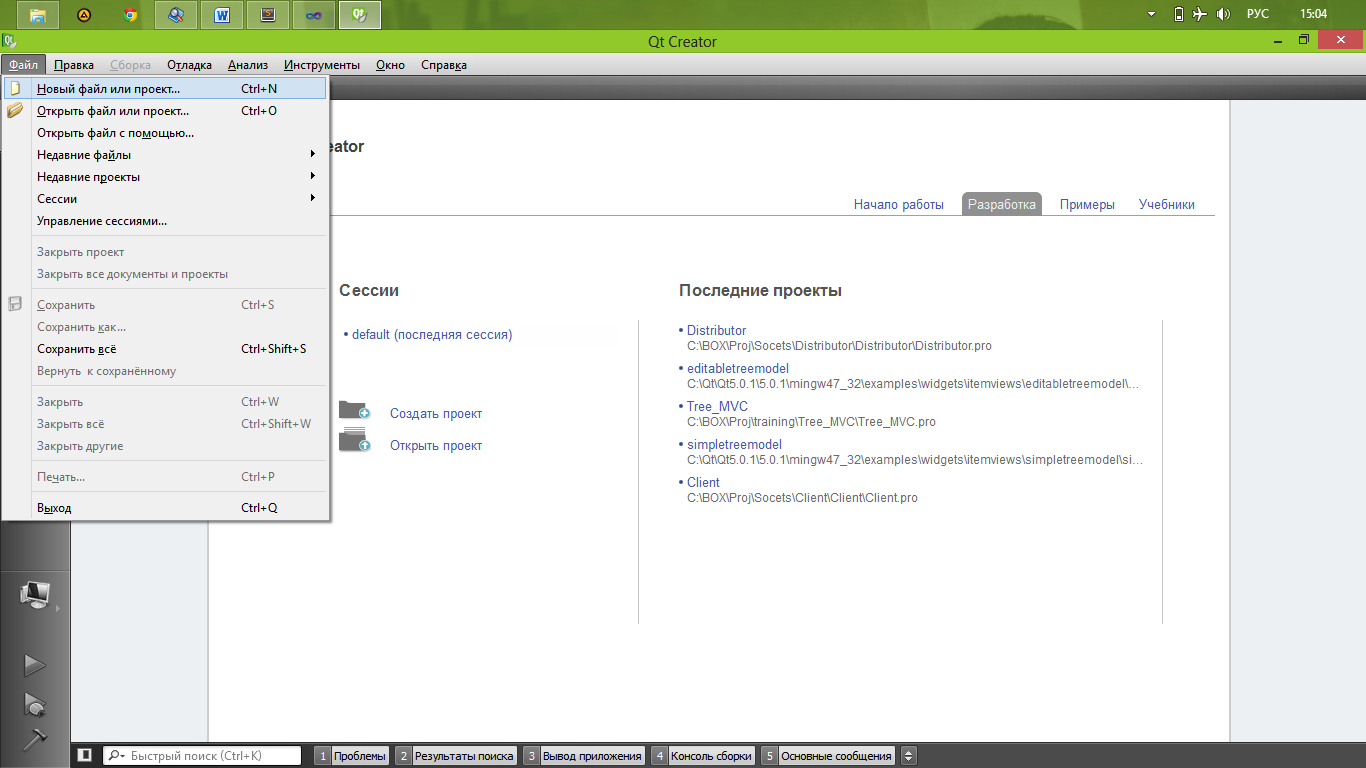Switch to the Начало работы tab
This screenshot has width=1366, height=768.
click(x=898, y=204)
